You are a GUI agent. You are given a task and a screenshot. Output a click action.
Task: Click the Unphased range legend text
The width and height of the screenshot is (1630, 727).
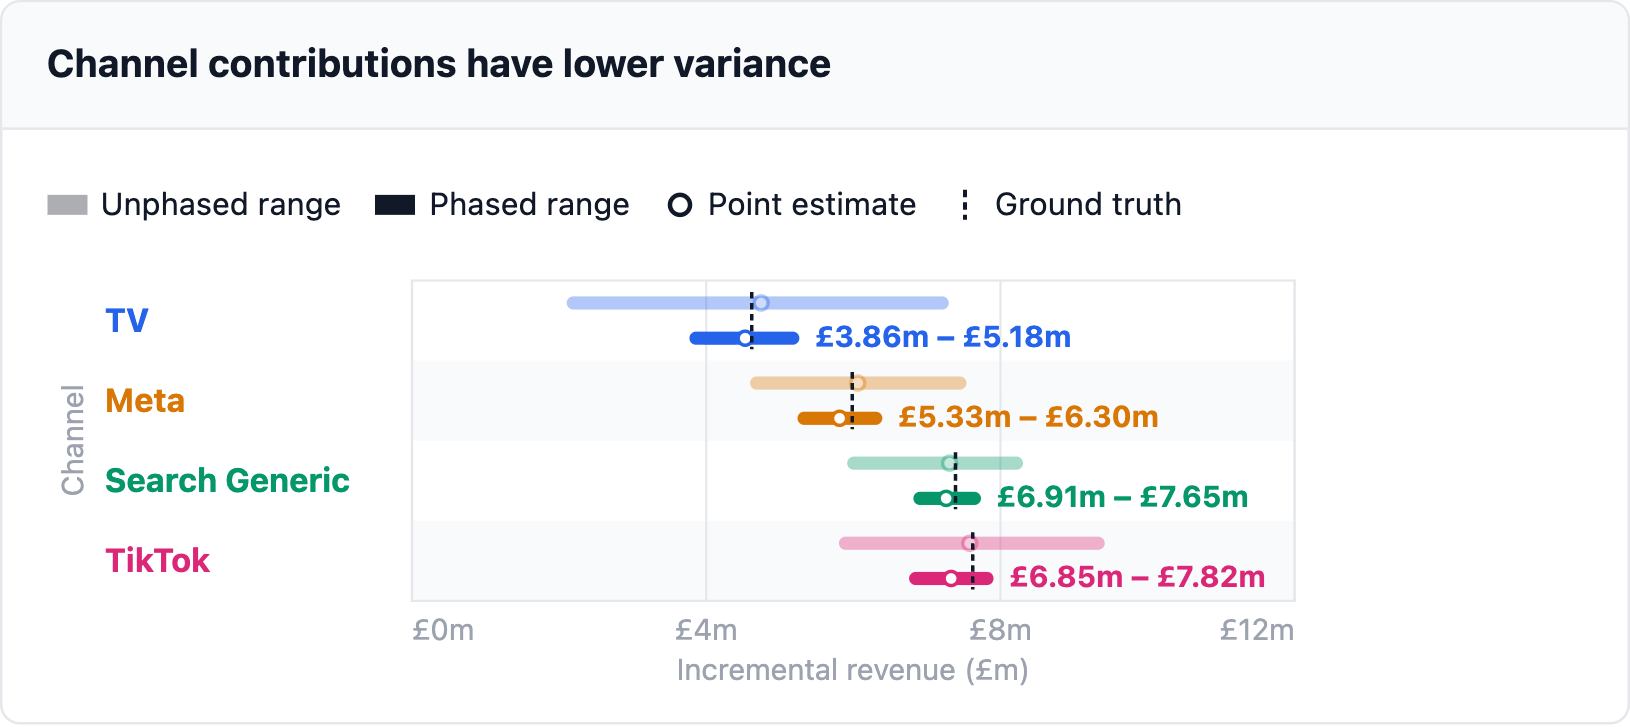221,205
